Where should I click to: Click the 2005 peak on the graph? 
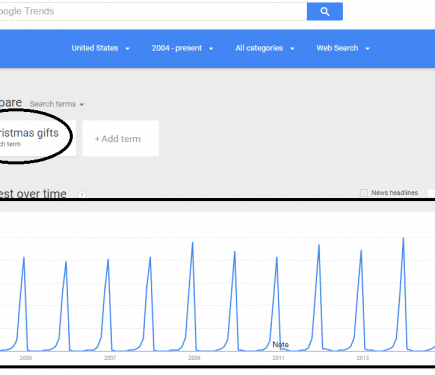point(24,258)
